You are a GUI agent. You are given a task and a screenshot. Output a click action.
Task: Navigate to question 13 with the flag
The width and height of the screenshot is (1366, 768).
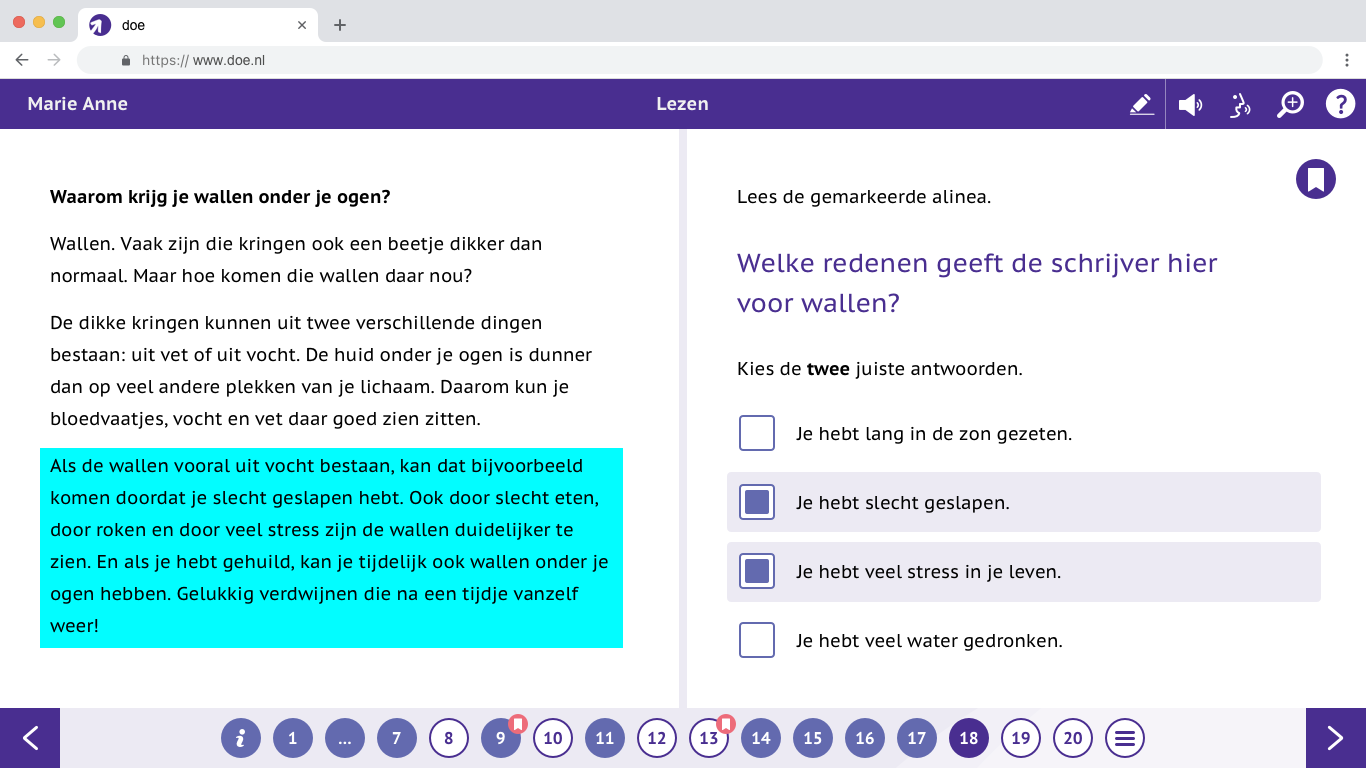pos(708,737)
